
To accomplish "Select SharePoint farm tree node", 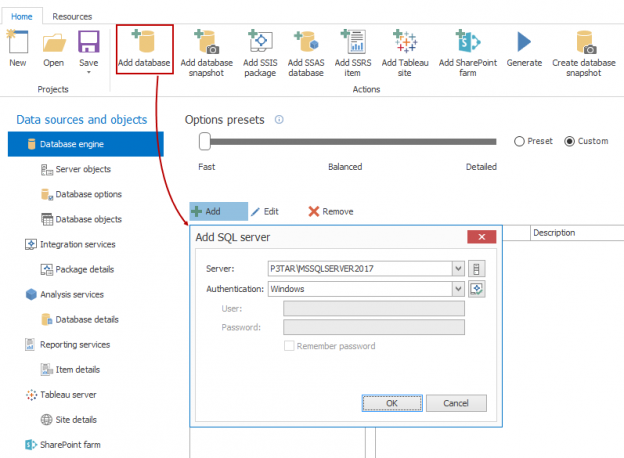I will tap(63, 445).
